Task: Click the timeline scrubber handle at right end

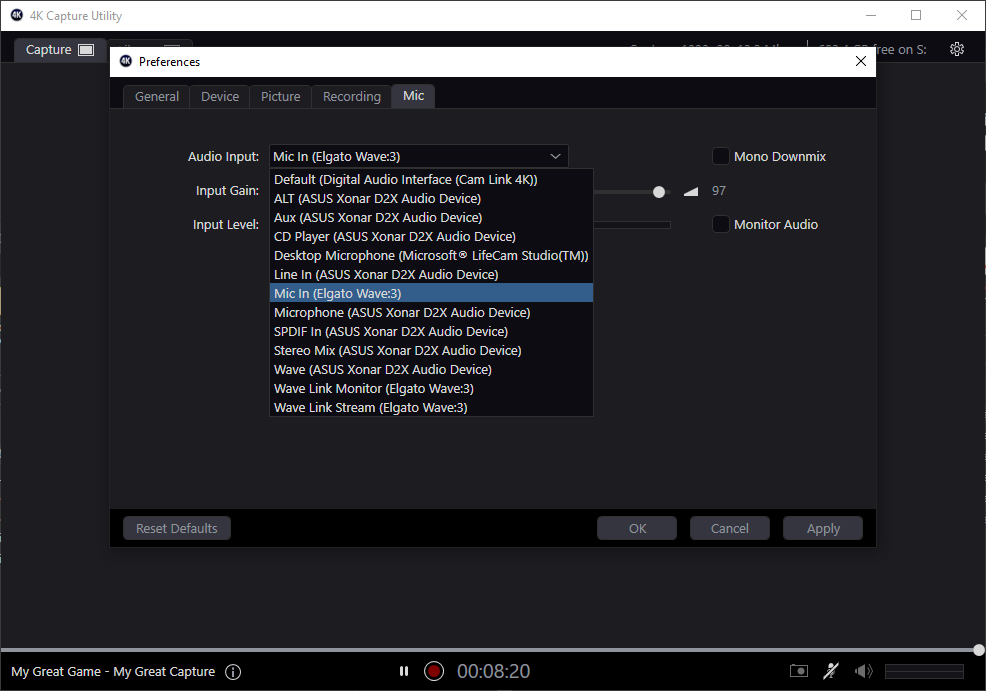Action: coord(978,650)
